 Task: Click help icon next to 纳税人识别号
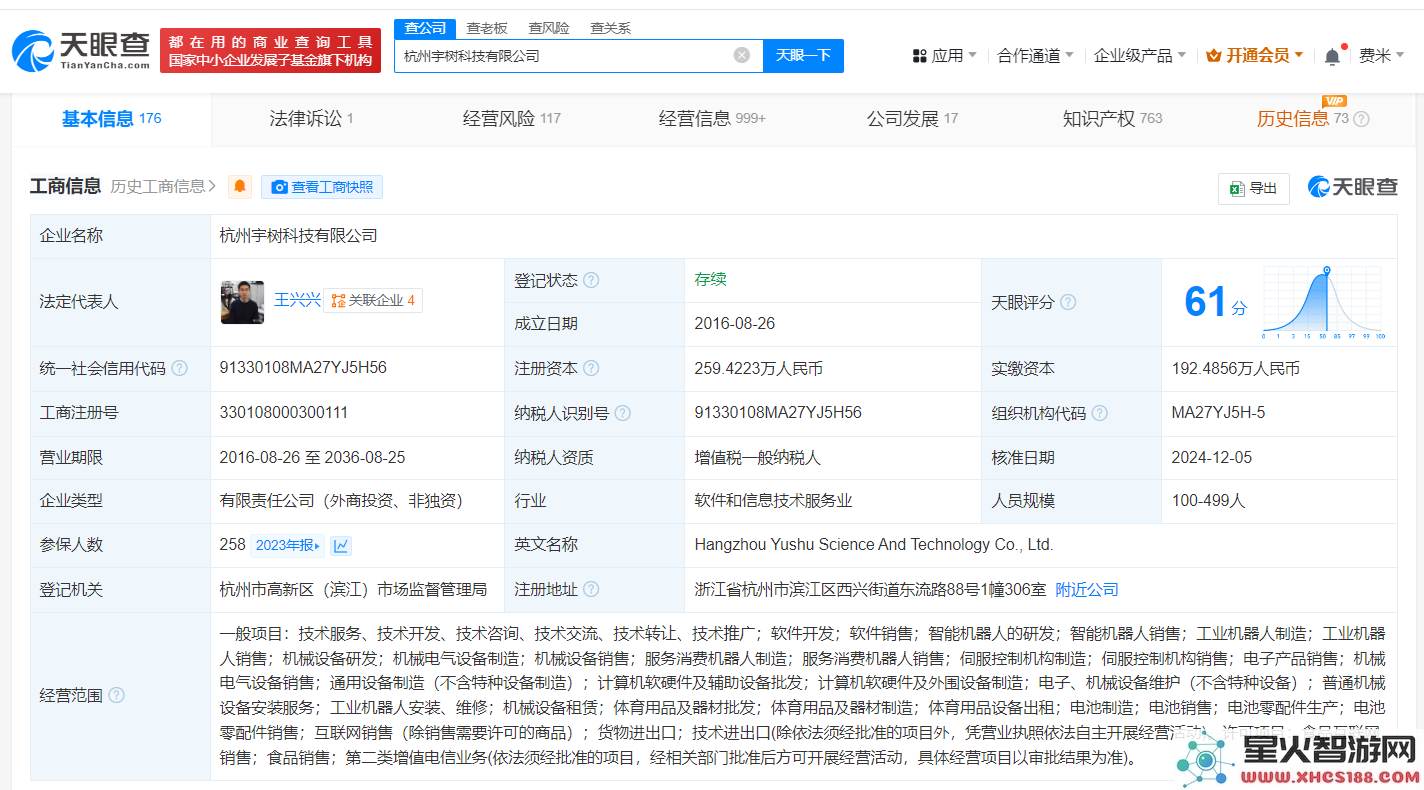623,413
